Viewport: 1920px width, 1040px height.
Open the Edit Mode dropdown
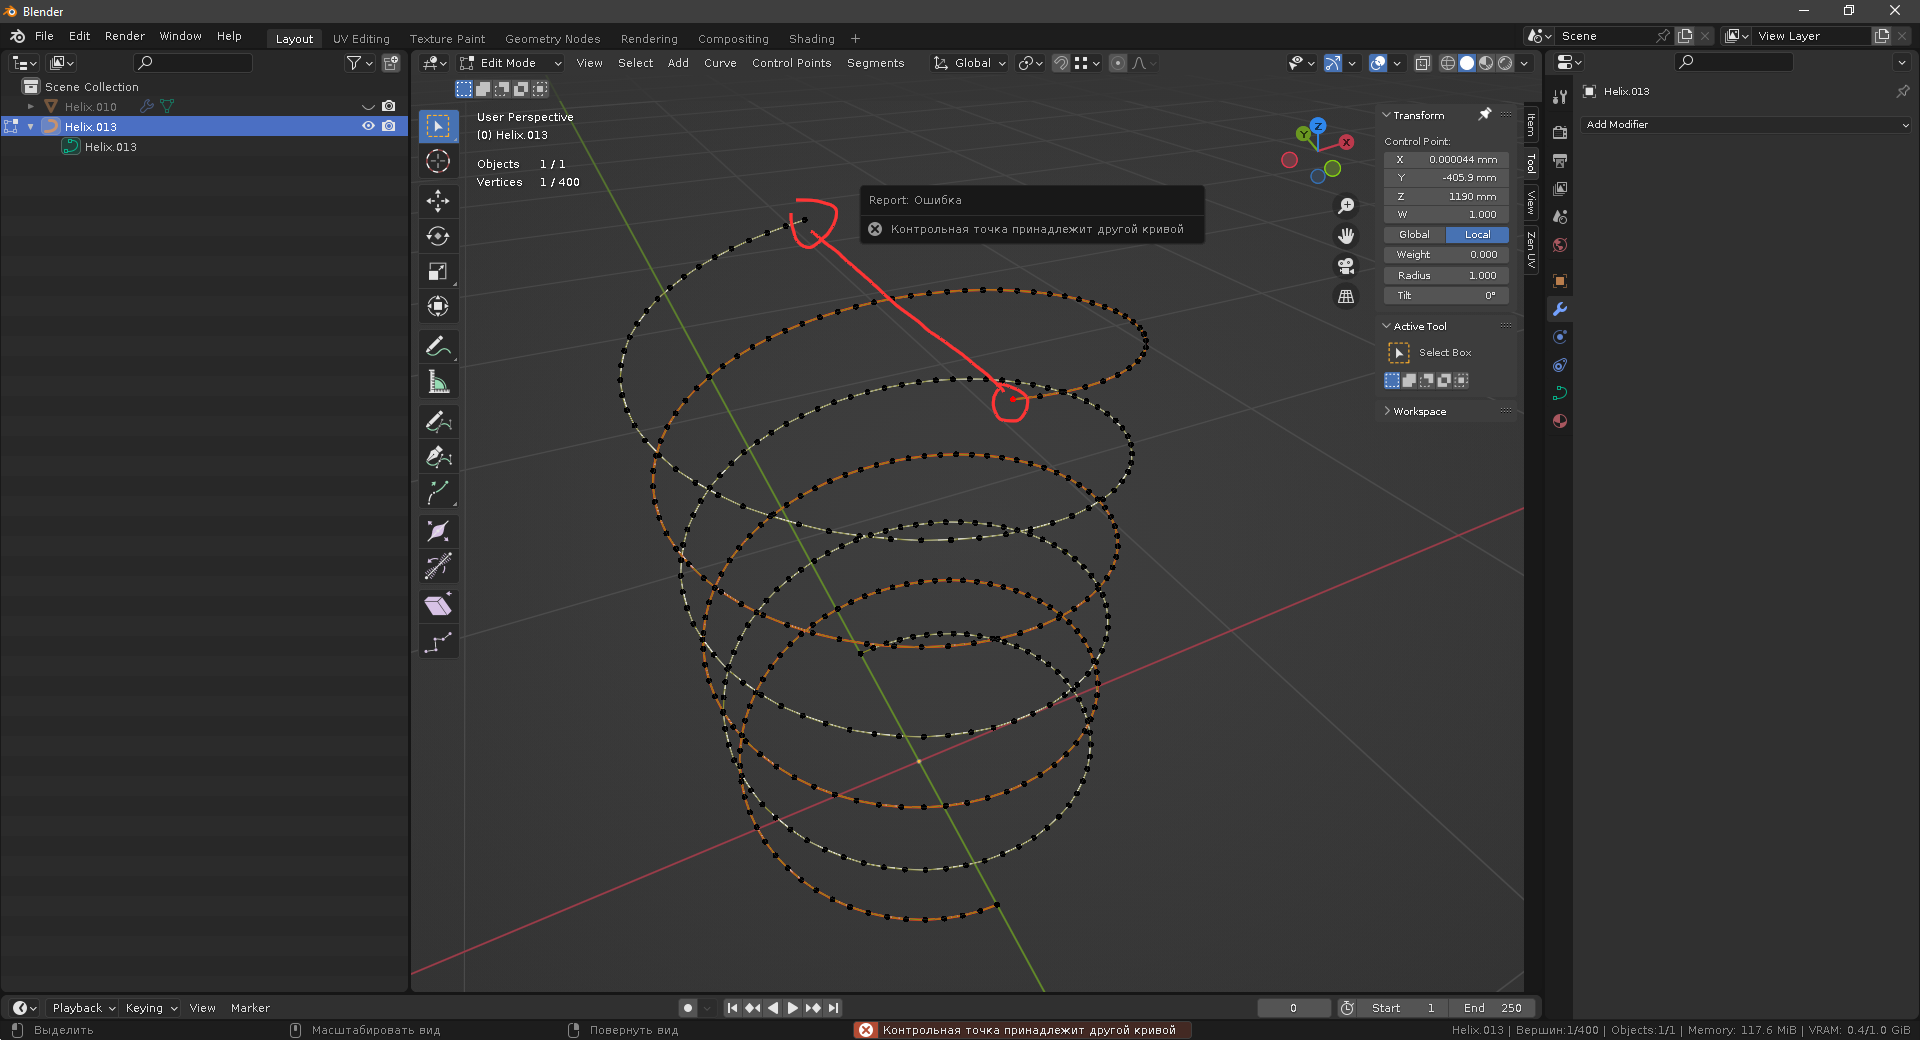coord(510,63)
